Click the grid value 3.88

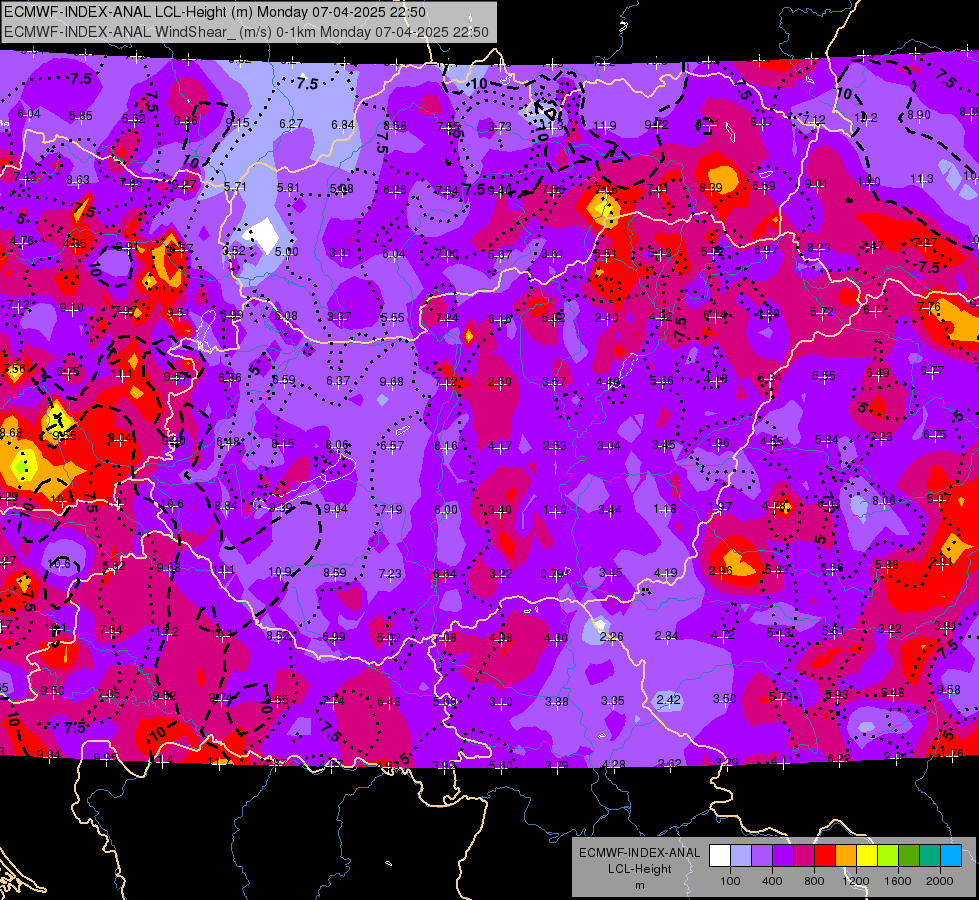click(x=556, y=702)
